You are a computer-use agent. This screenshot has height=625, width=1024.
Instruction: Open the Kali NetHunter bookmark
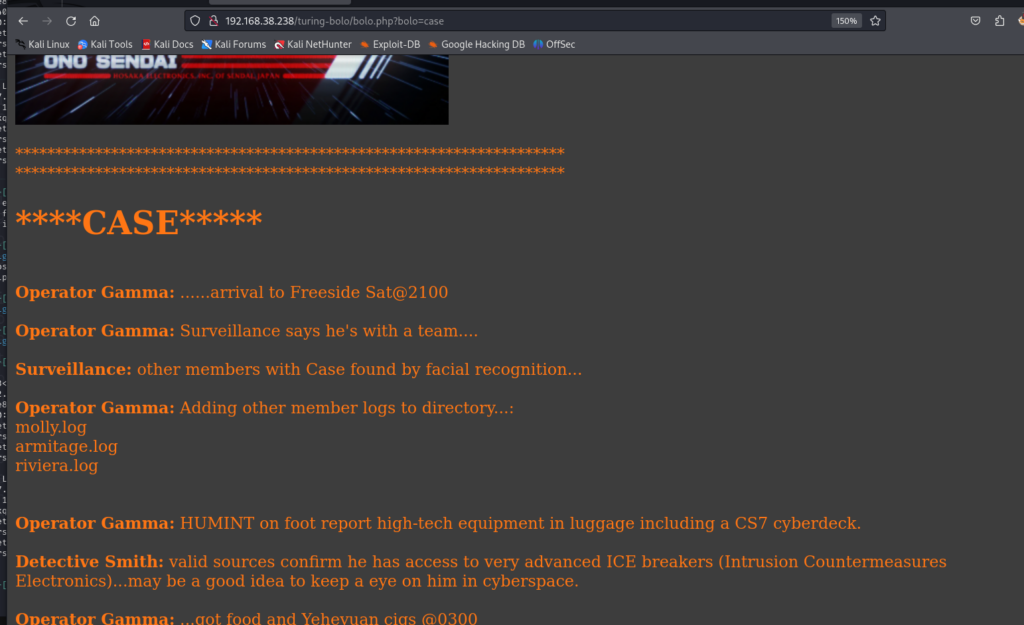coord(313,44)
